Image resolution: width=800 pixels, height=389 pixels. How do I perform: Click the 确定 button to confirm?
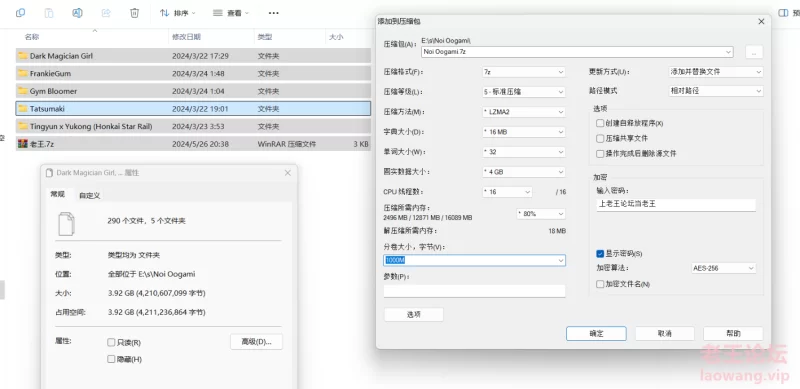click(x=596, y=333)
